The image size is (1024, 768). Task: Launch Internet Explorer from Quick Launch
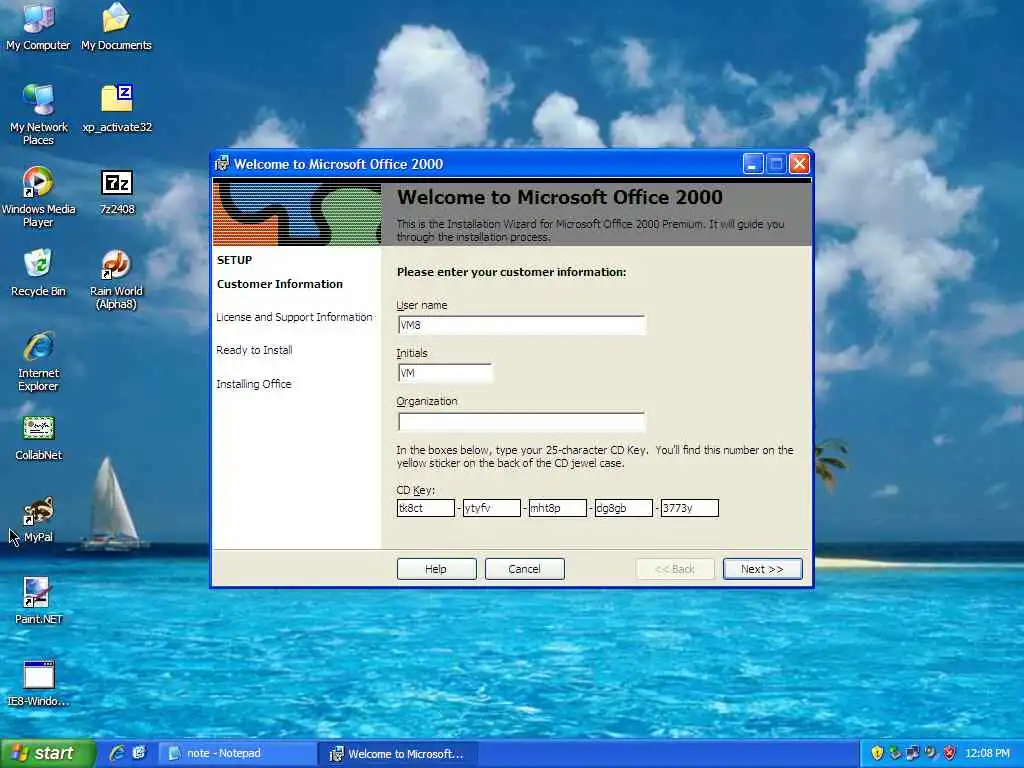click(118, 753)
